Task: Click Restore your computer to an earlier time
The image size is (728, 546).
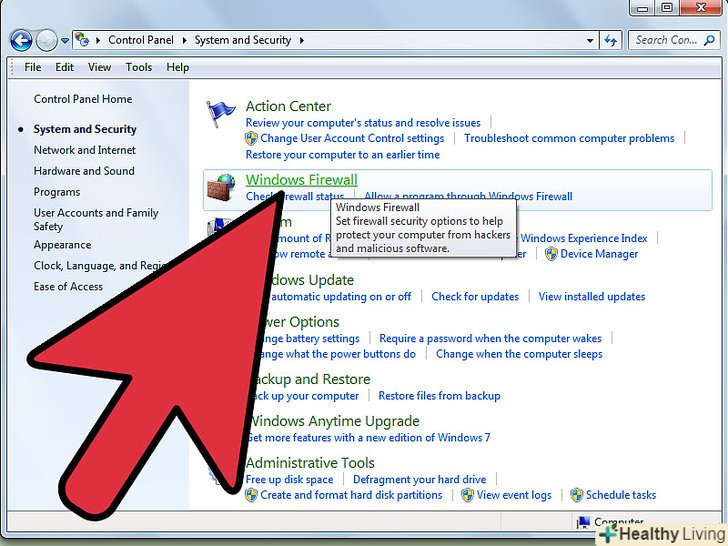Action: (x=343, y=155)
